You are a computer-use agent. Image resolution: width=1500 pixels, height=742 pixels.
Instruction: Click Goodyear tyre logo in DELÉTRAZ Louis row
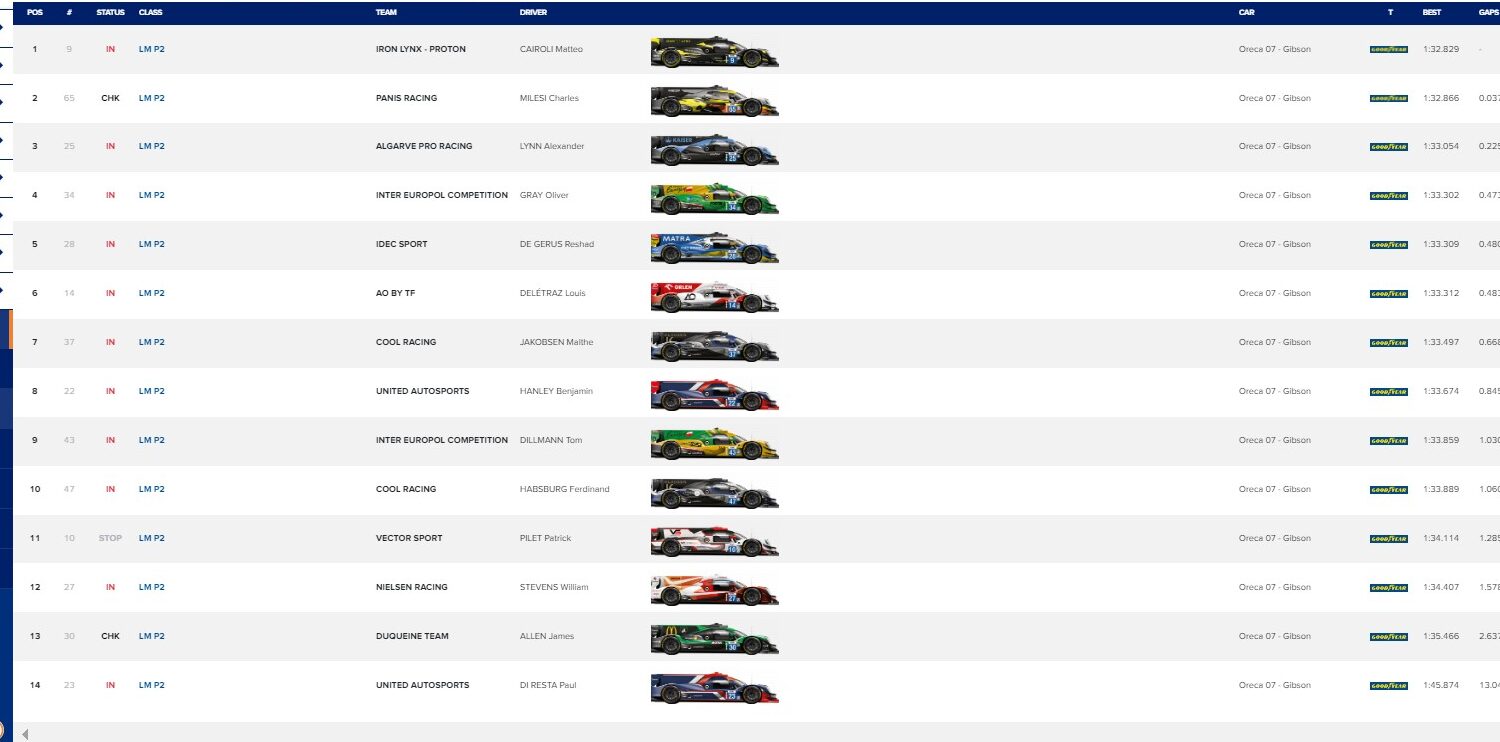[x=1388, y=294]
